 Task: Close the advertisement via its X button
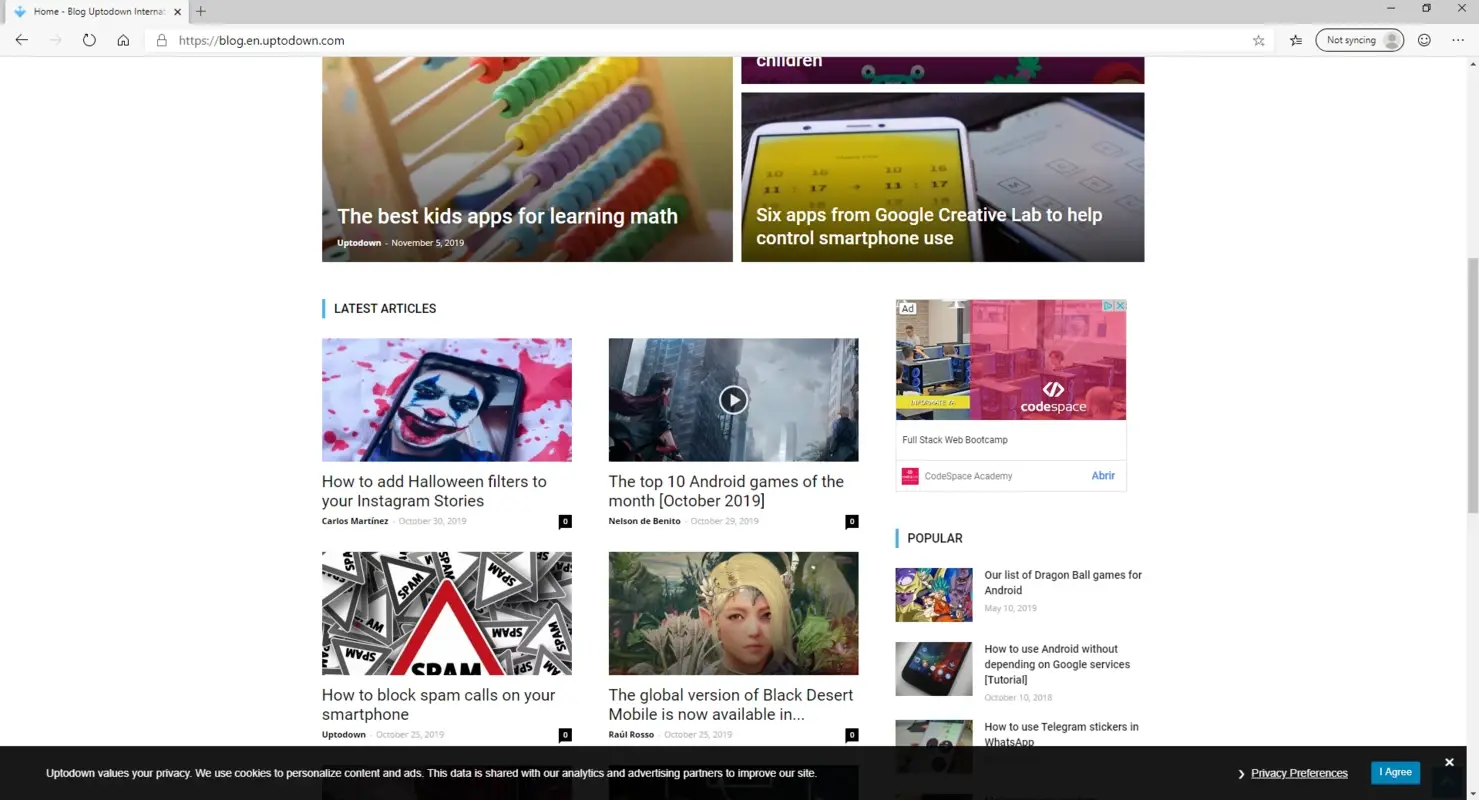point(1120,305)
